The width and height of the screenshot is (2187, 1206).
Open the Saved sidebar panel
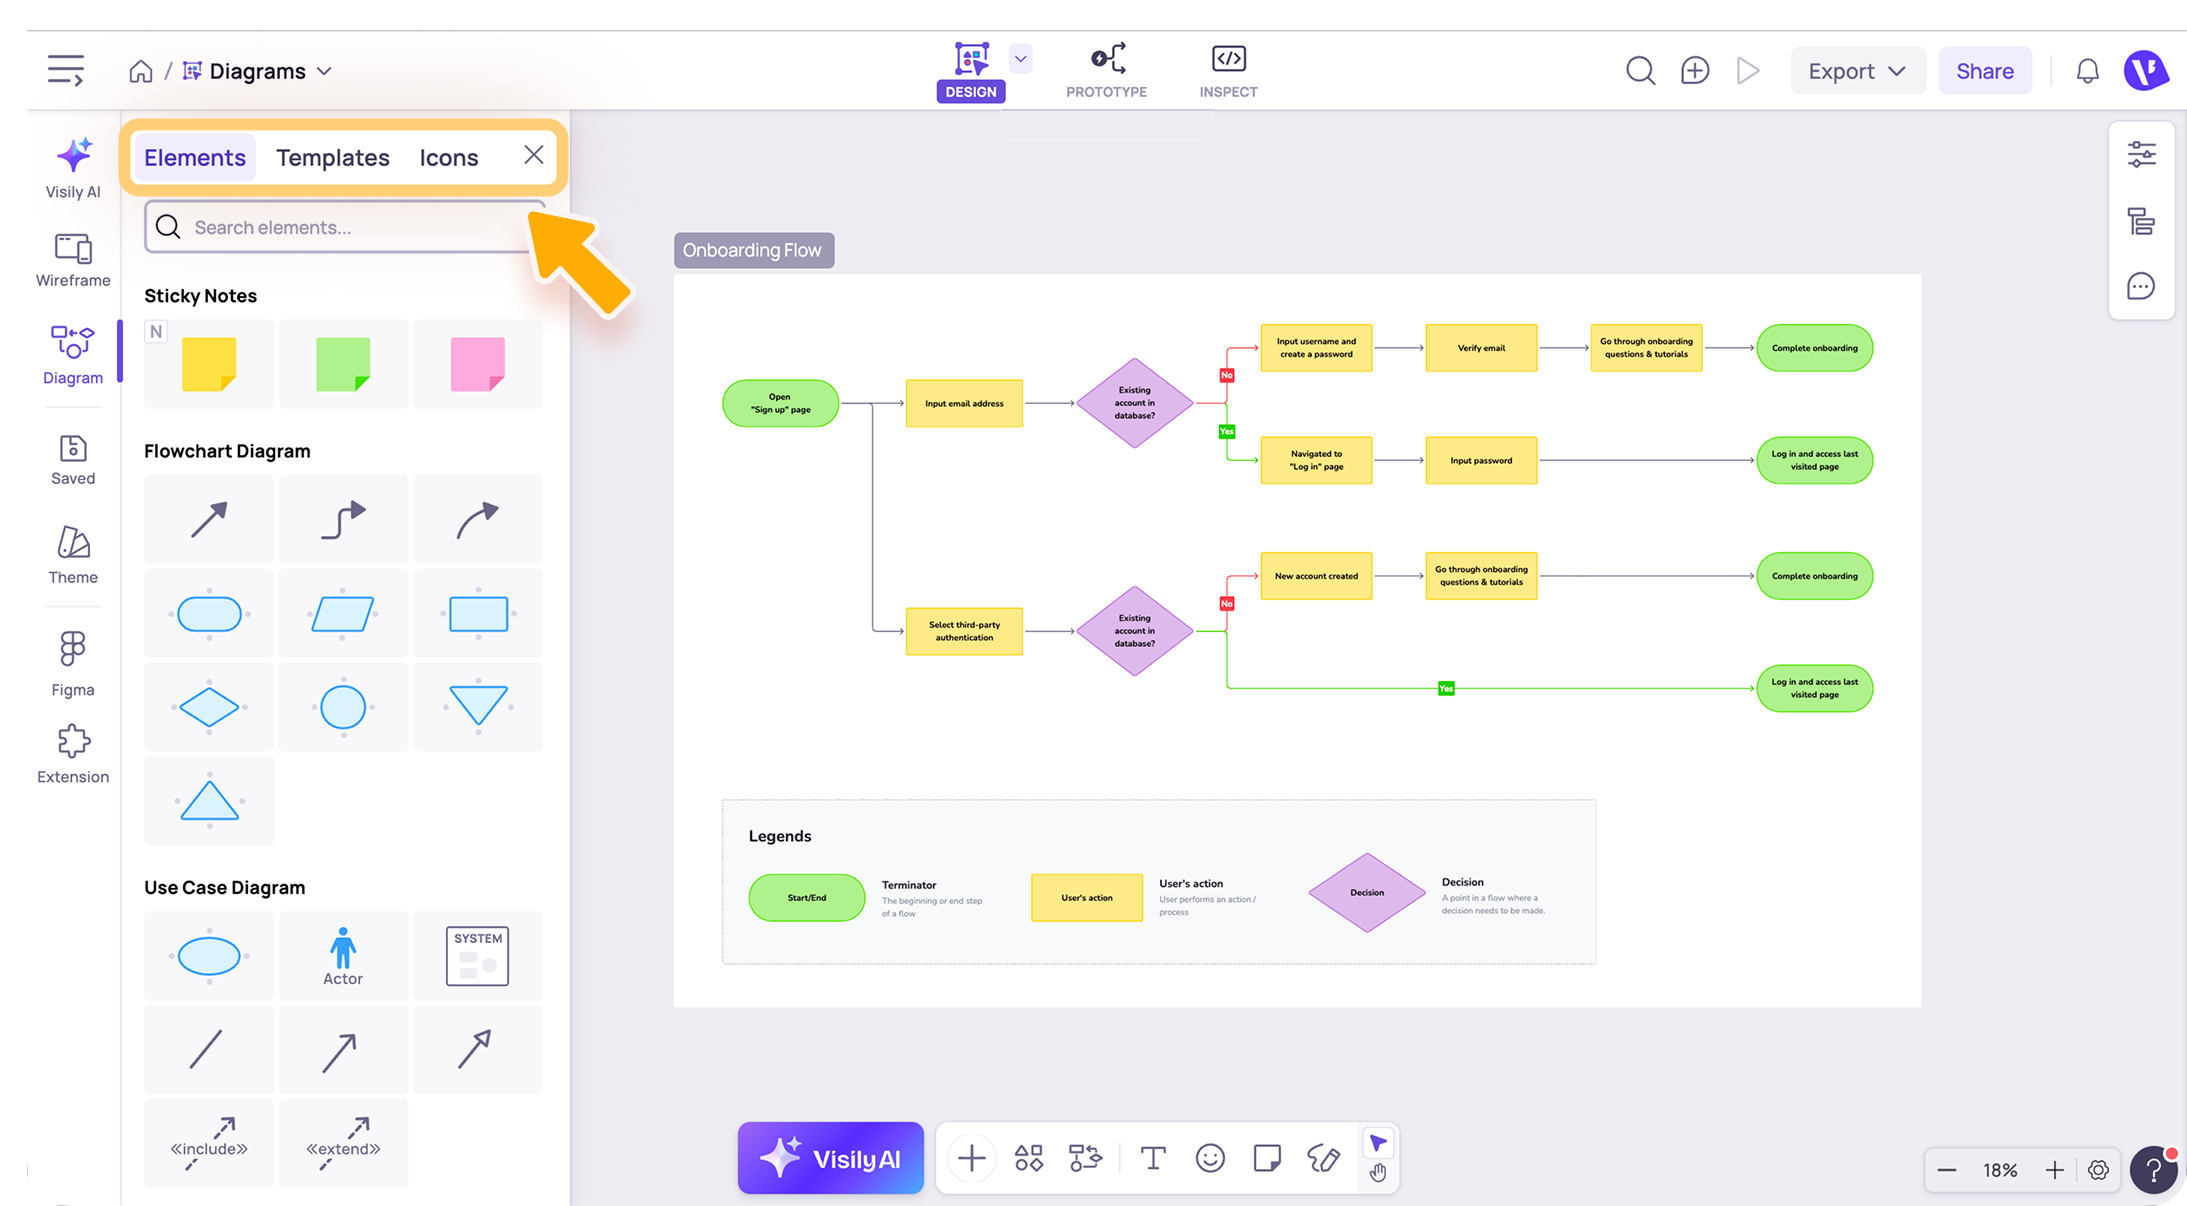coord(73,460)
